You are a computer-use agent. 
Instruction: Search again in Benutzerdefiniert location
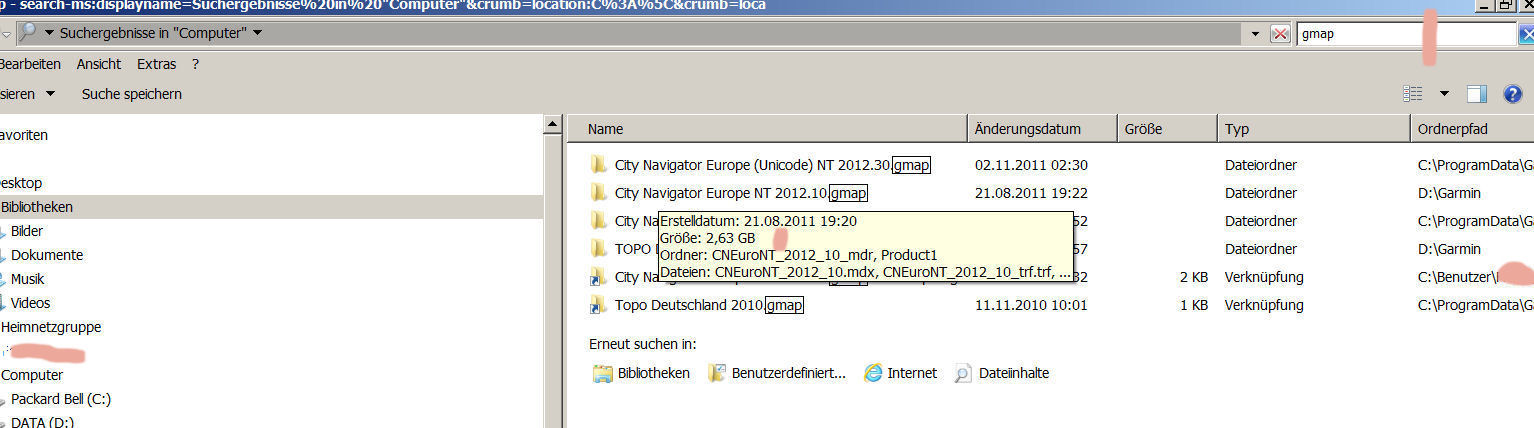[x=777, y=373]
